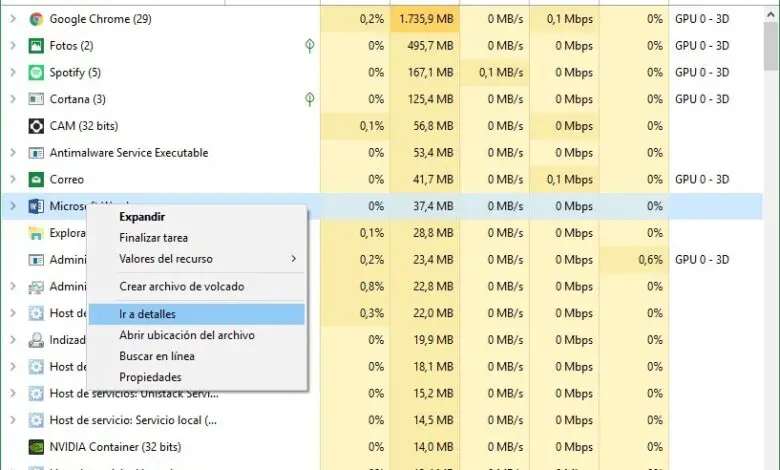This screenshot has width=780, height=470.
Task: Click the Cortana process icon
Action: point(36,99)
